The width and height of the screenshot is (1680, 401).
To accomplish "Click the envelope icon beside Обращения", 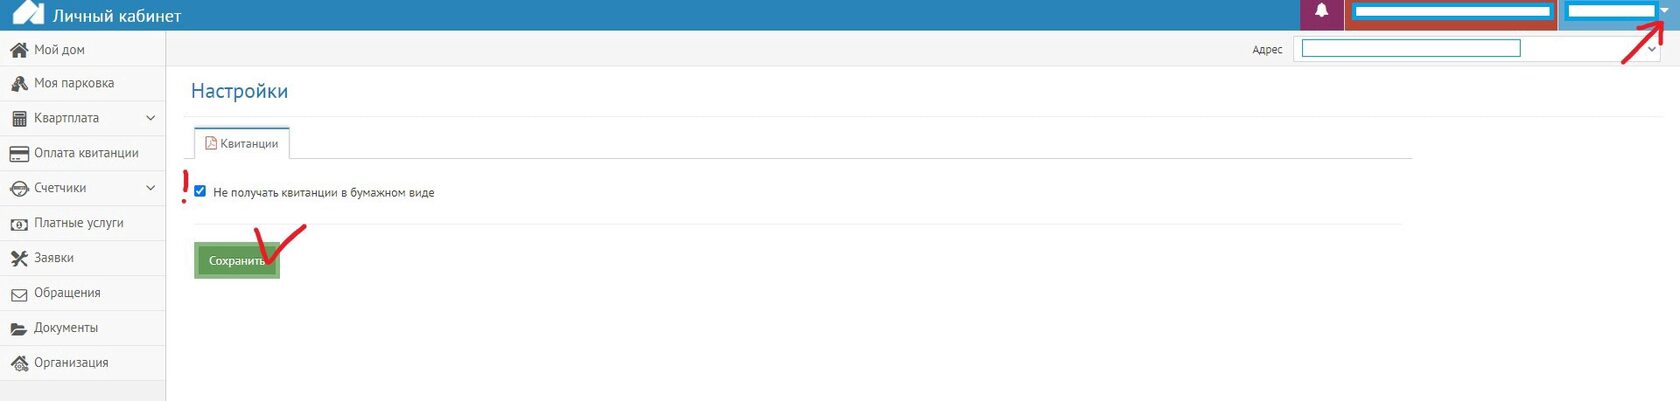I will pyautogui.click(x=18, y=294).
